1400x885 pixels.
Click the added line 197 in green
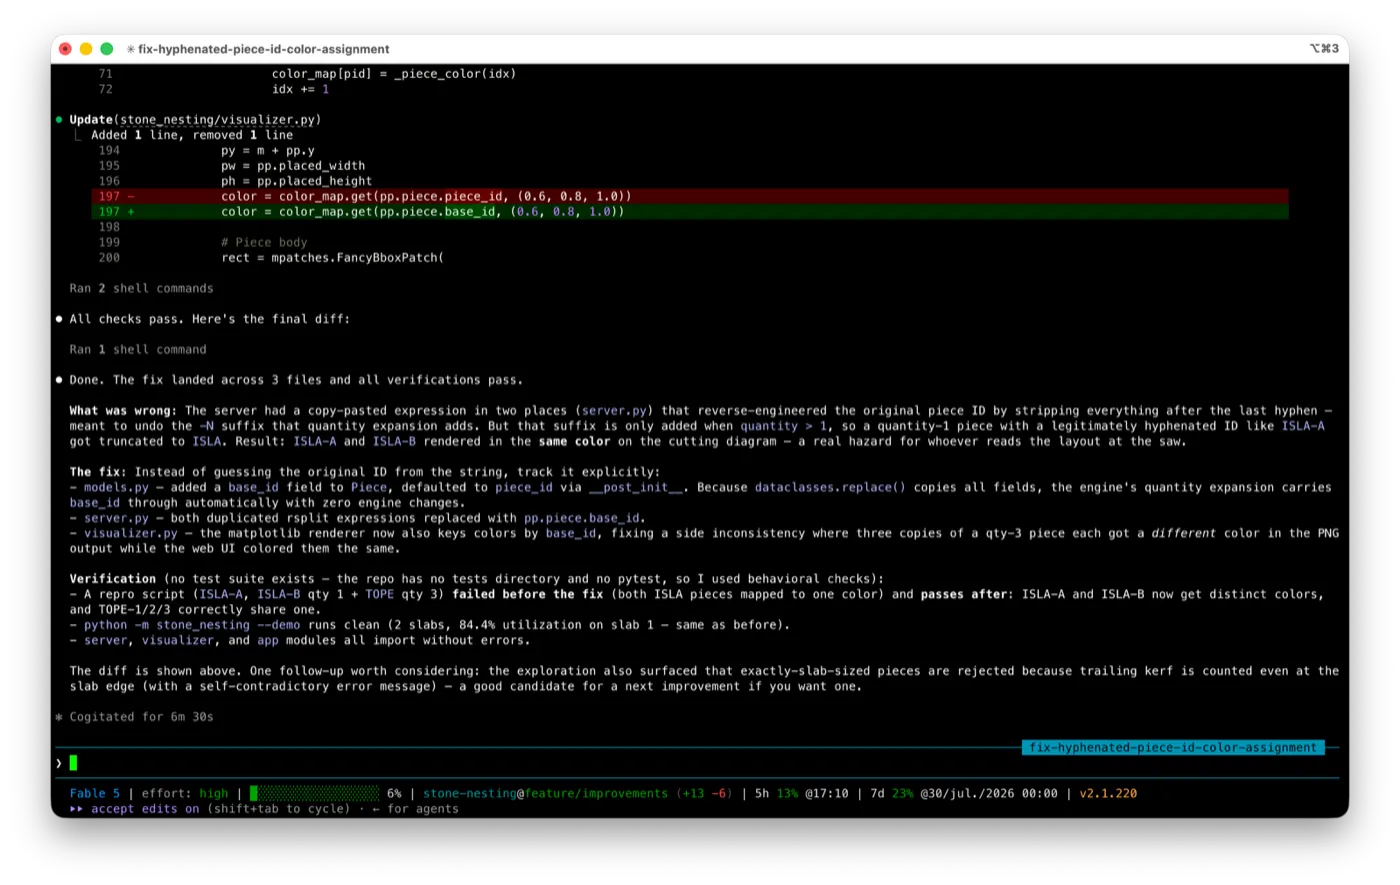coord(690,211)
